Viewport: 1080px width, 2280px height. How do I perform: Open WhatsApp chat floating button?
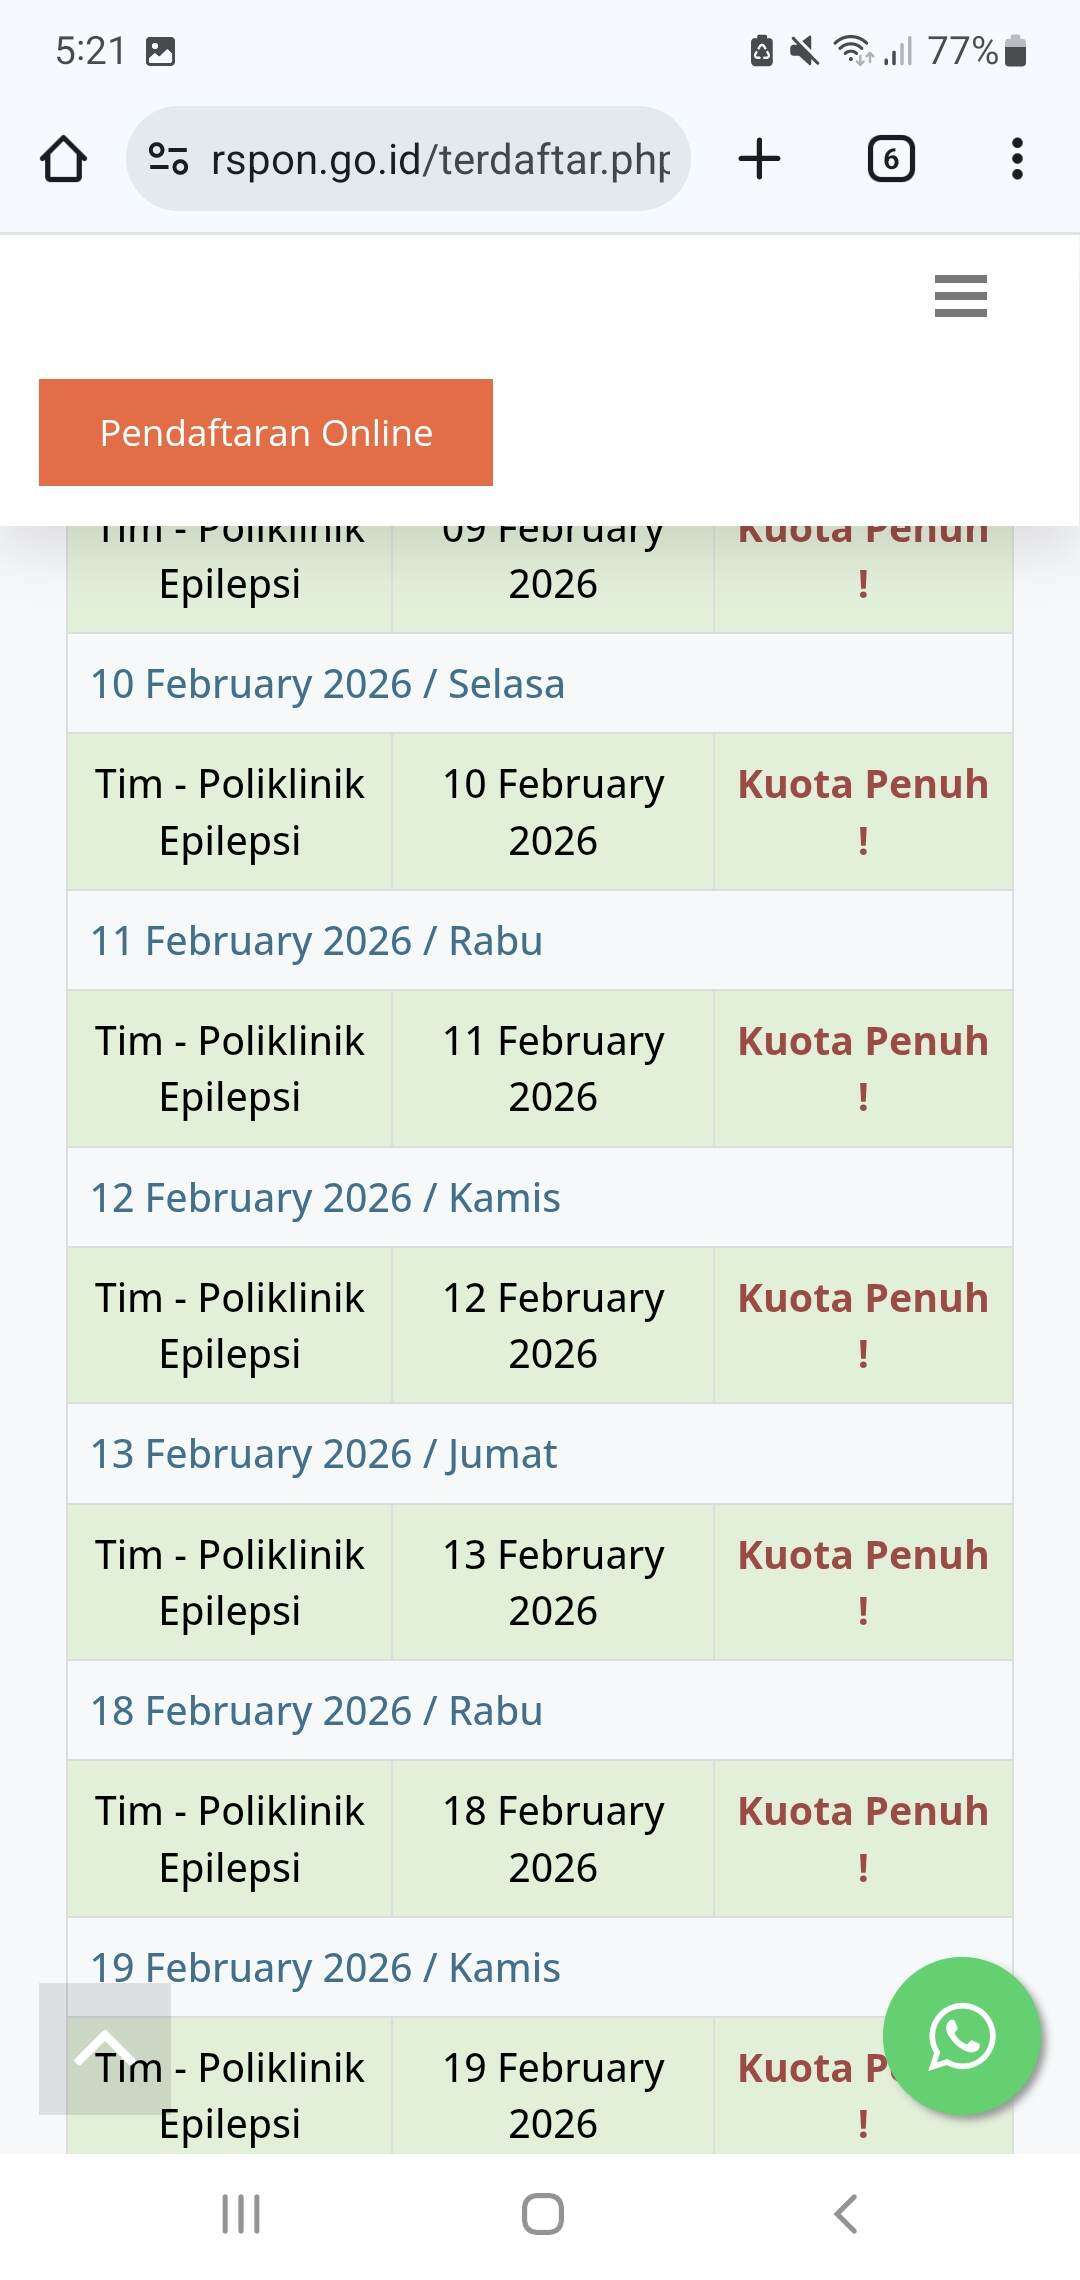pyautogui.click(x=962, y=2035)
